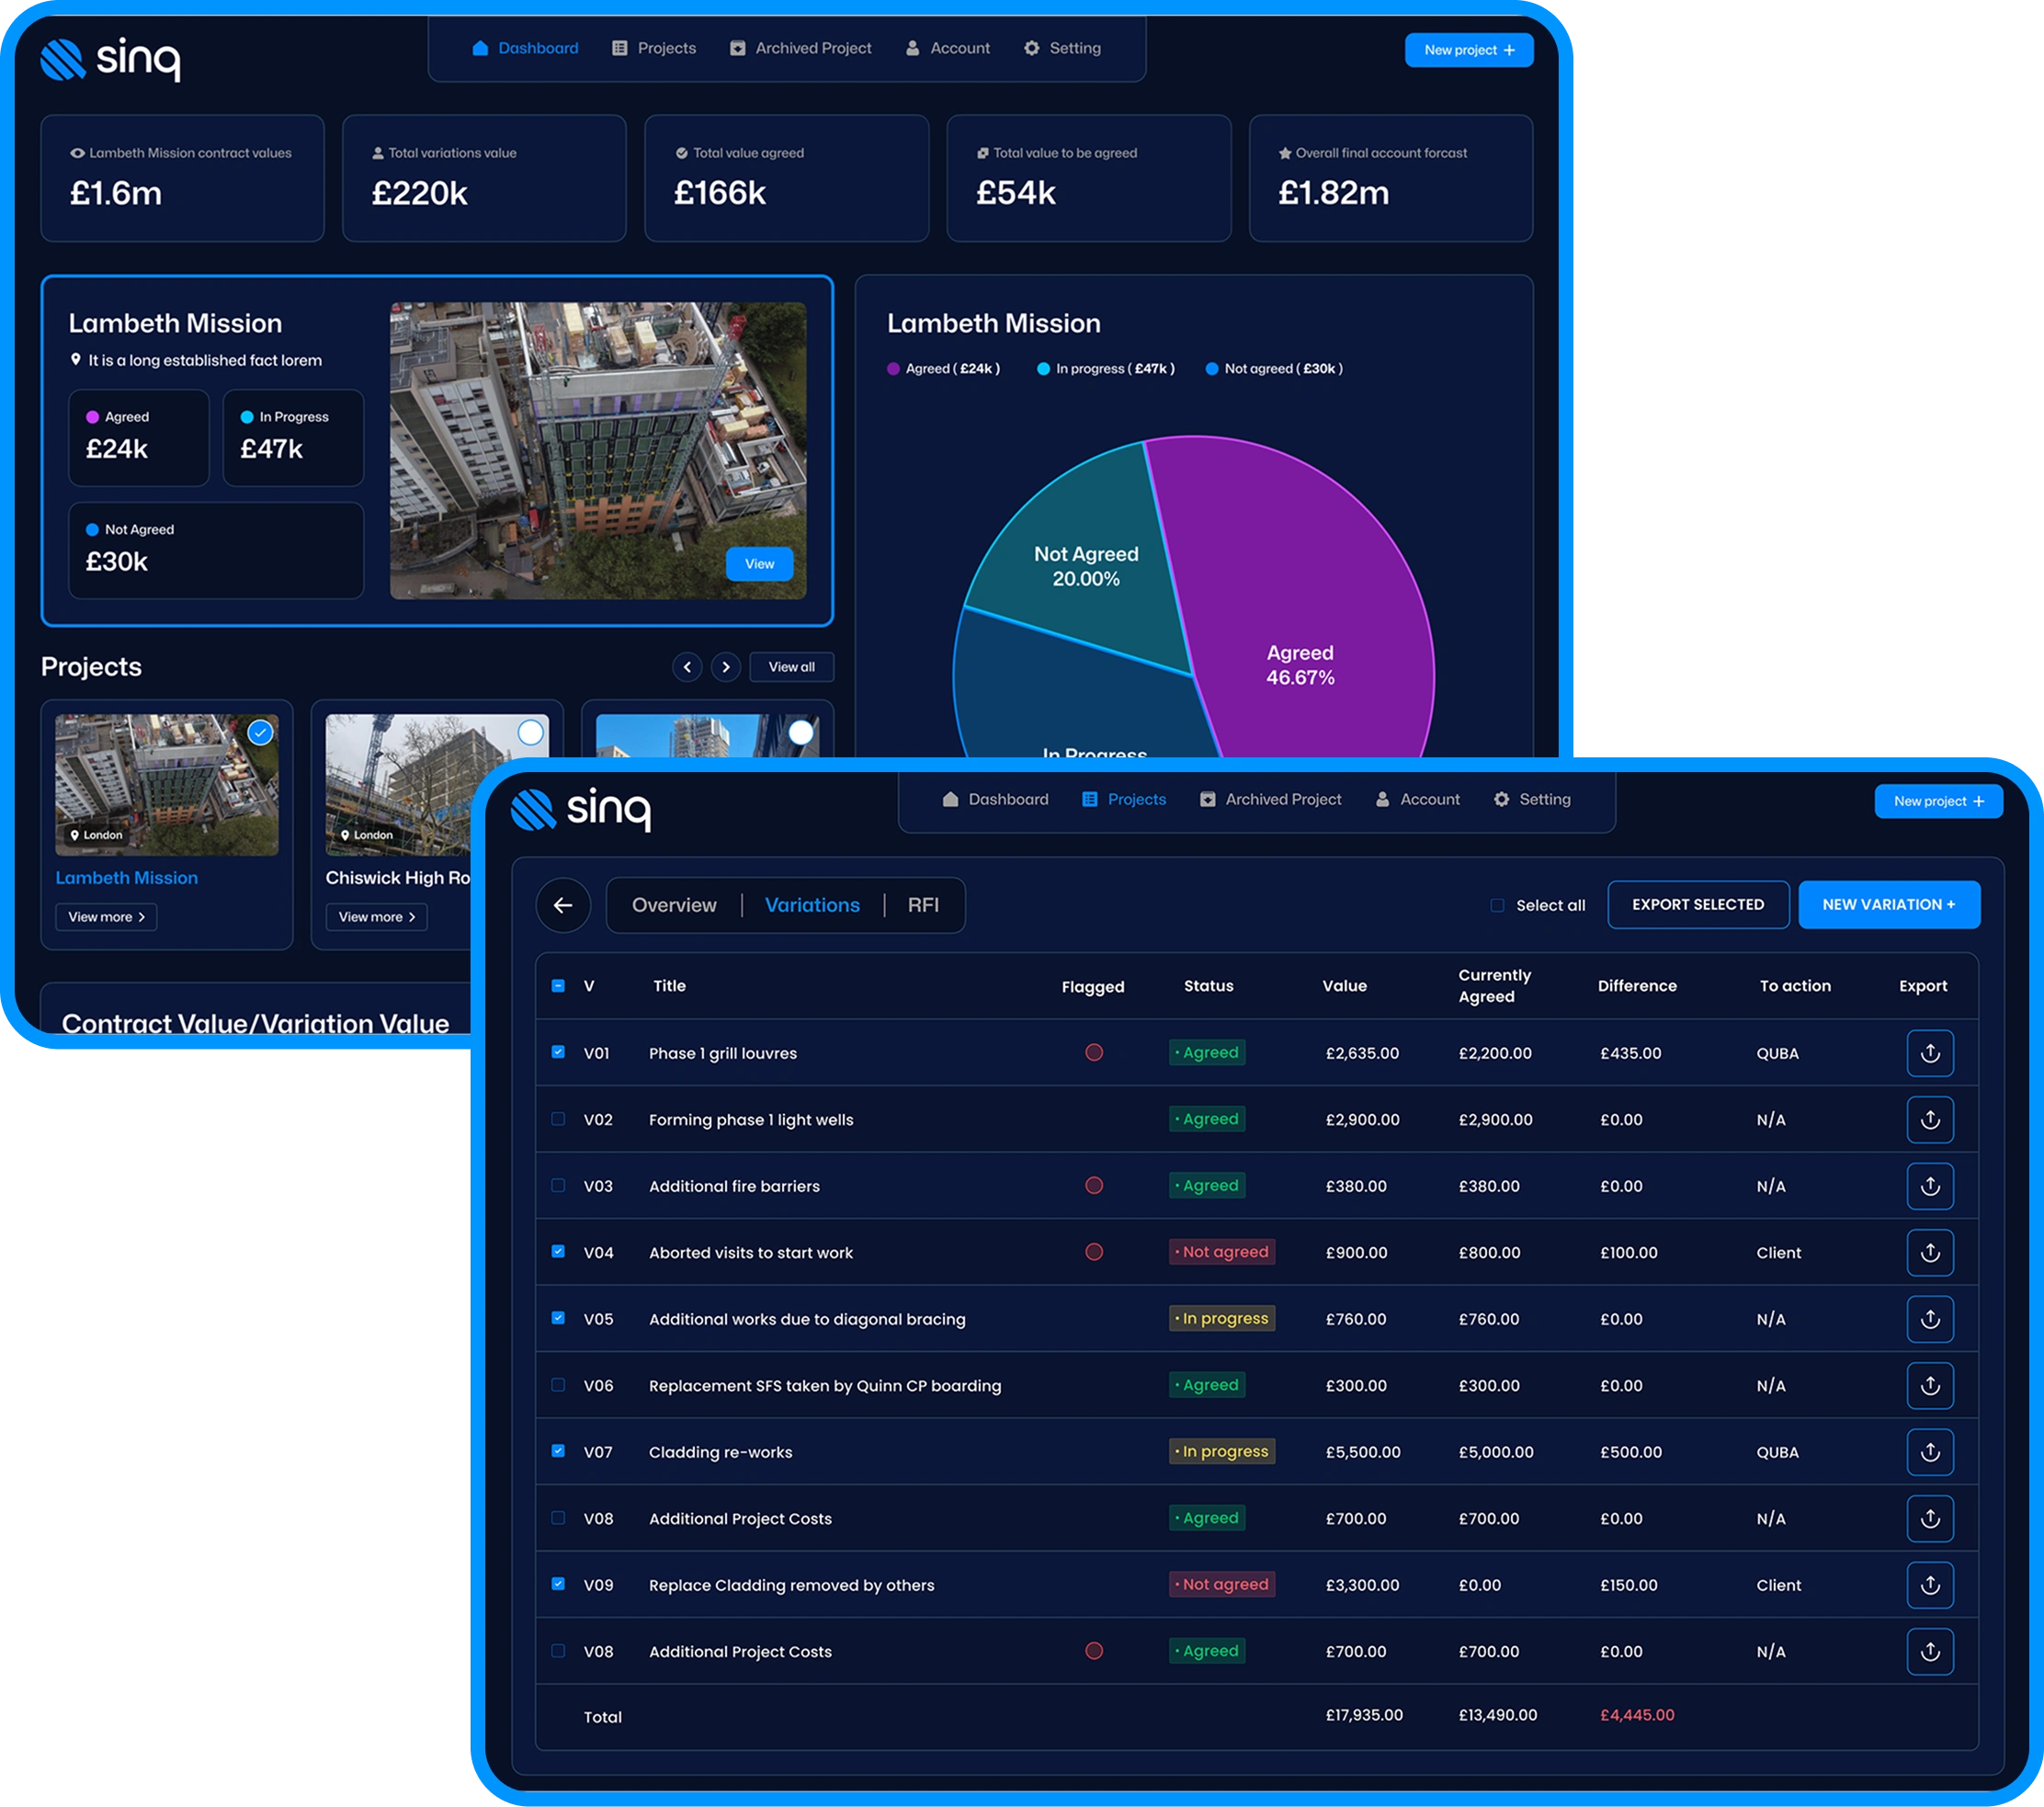Uncheck the V01 row checkbox
Screen dimensions: 2044x1807
pos(558,1052)
